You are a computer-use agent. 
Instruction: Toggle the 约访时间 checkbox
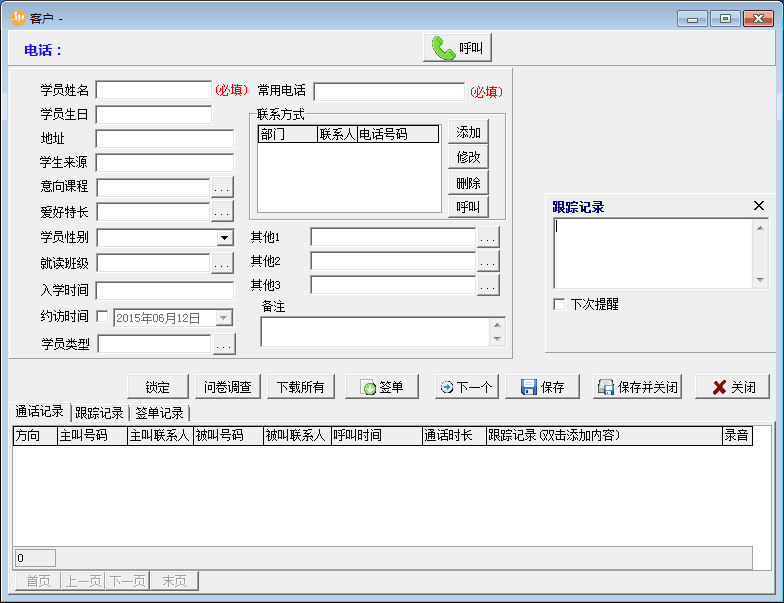coord(102,317)
